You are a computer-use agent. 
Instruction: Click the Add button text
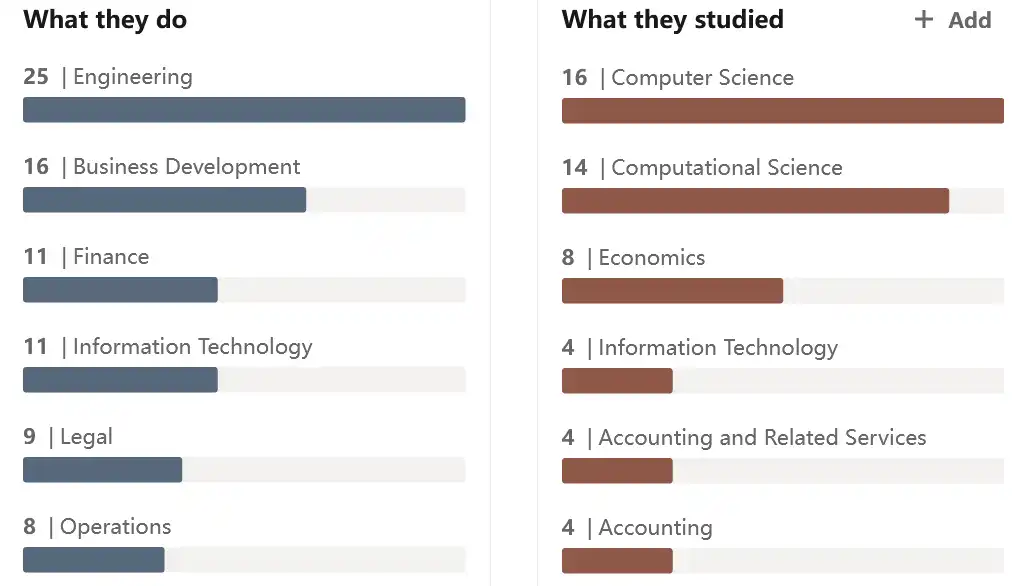click(970, 20)
